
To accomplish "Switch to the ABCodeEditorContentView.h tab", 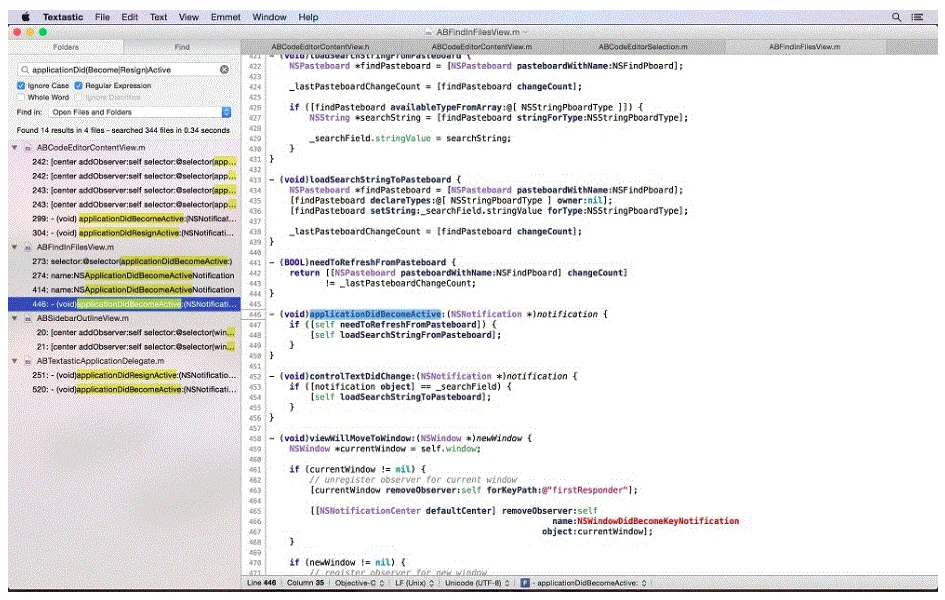I will (320, 46).
